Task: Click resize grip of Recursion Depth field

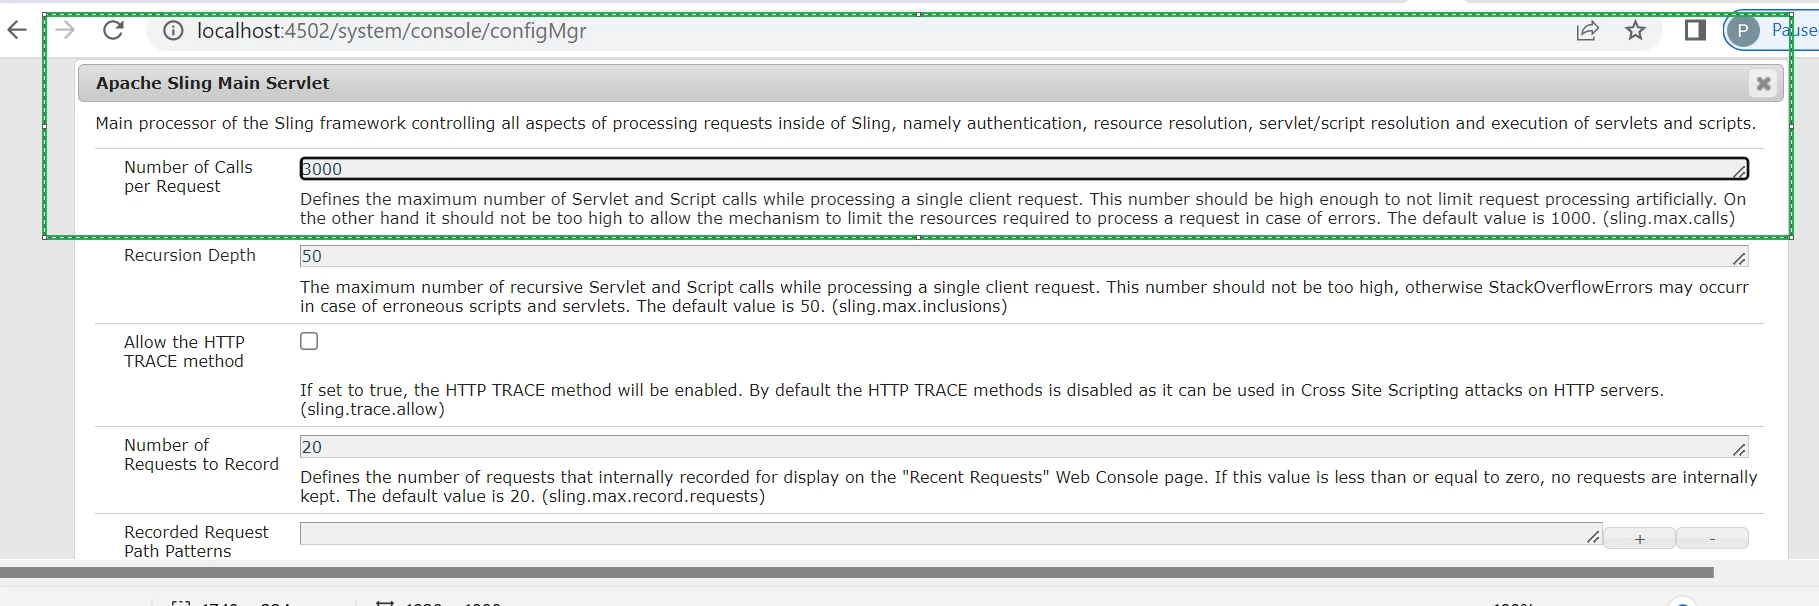Action: point(1740,259)
